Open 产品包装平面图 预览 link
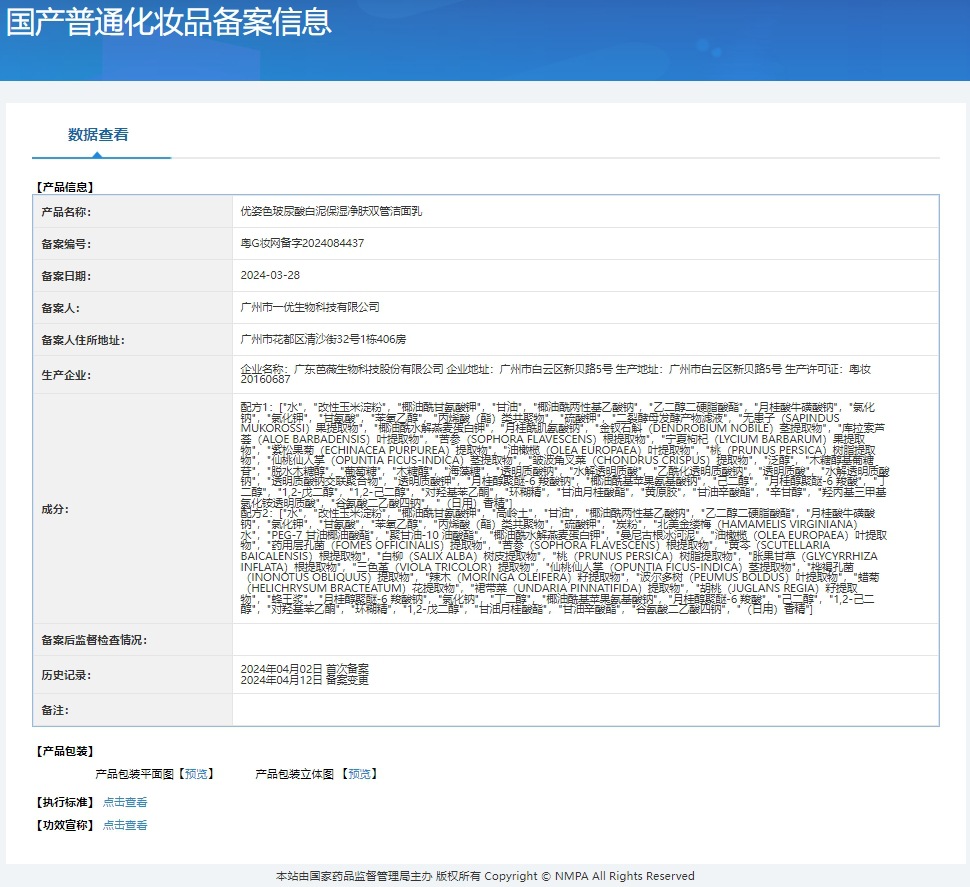Screen dimensions: 970x887 tap(196, 774)
